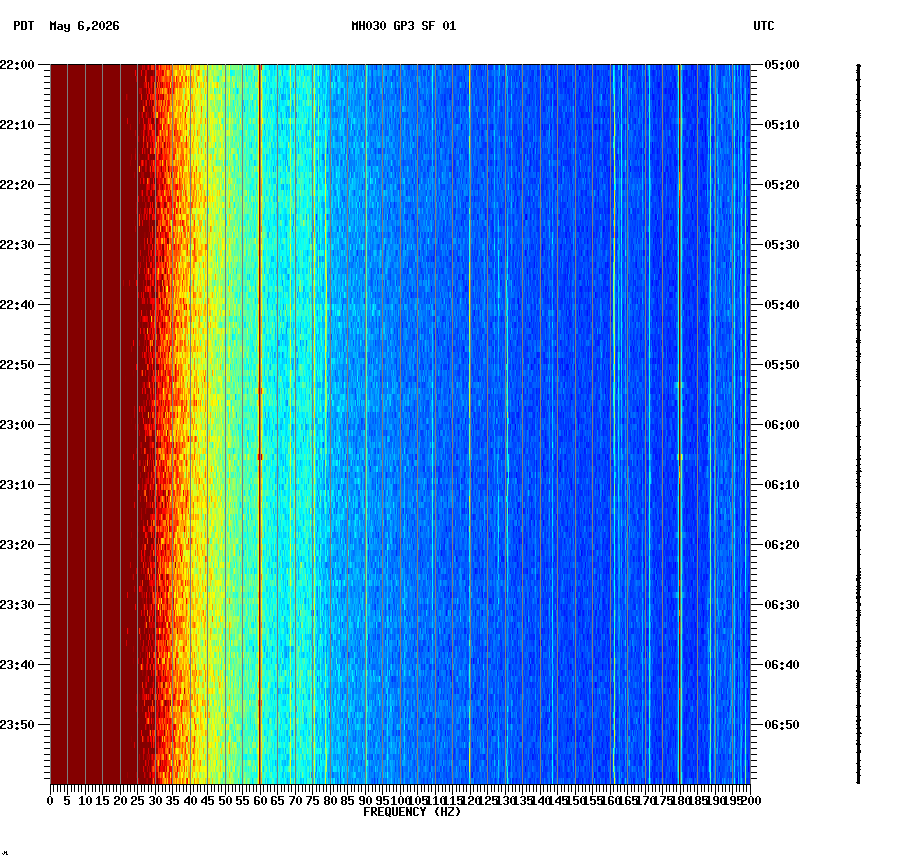This screenshot has height=864, width=902.
Task: Click the 0 Hz frequency axis label
Action: (50, 800)
